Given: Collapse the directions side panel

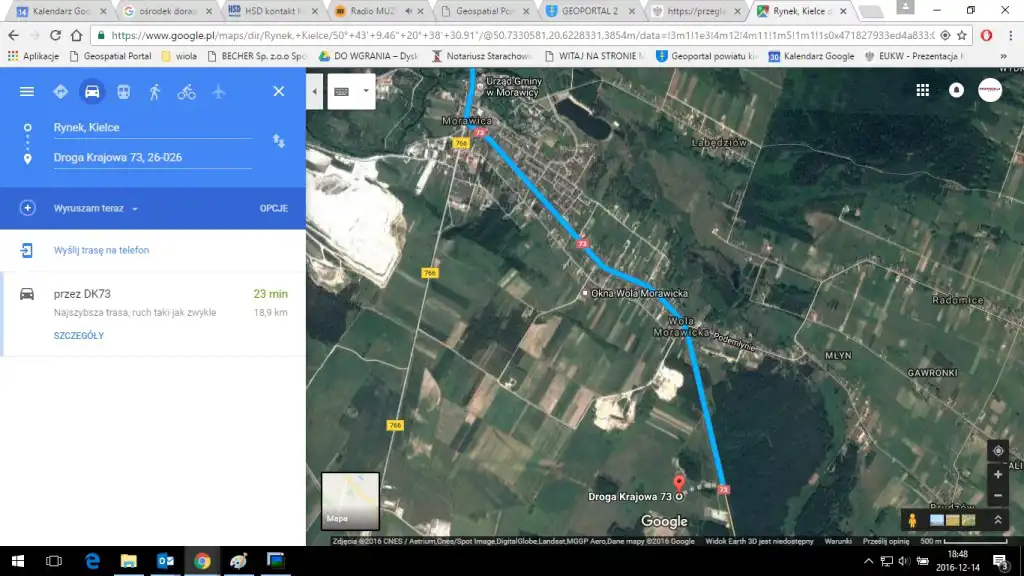Looking at the screenshot, I should (315, 91).
